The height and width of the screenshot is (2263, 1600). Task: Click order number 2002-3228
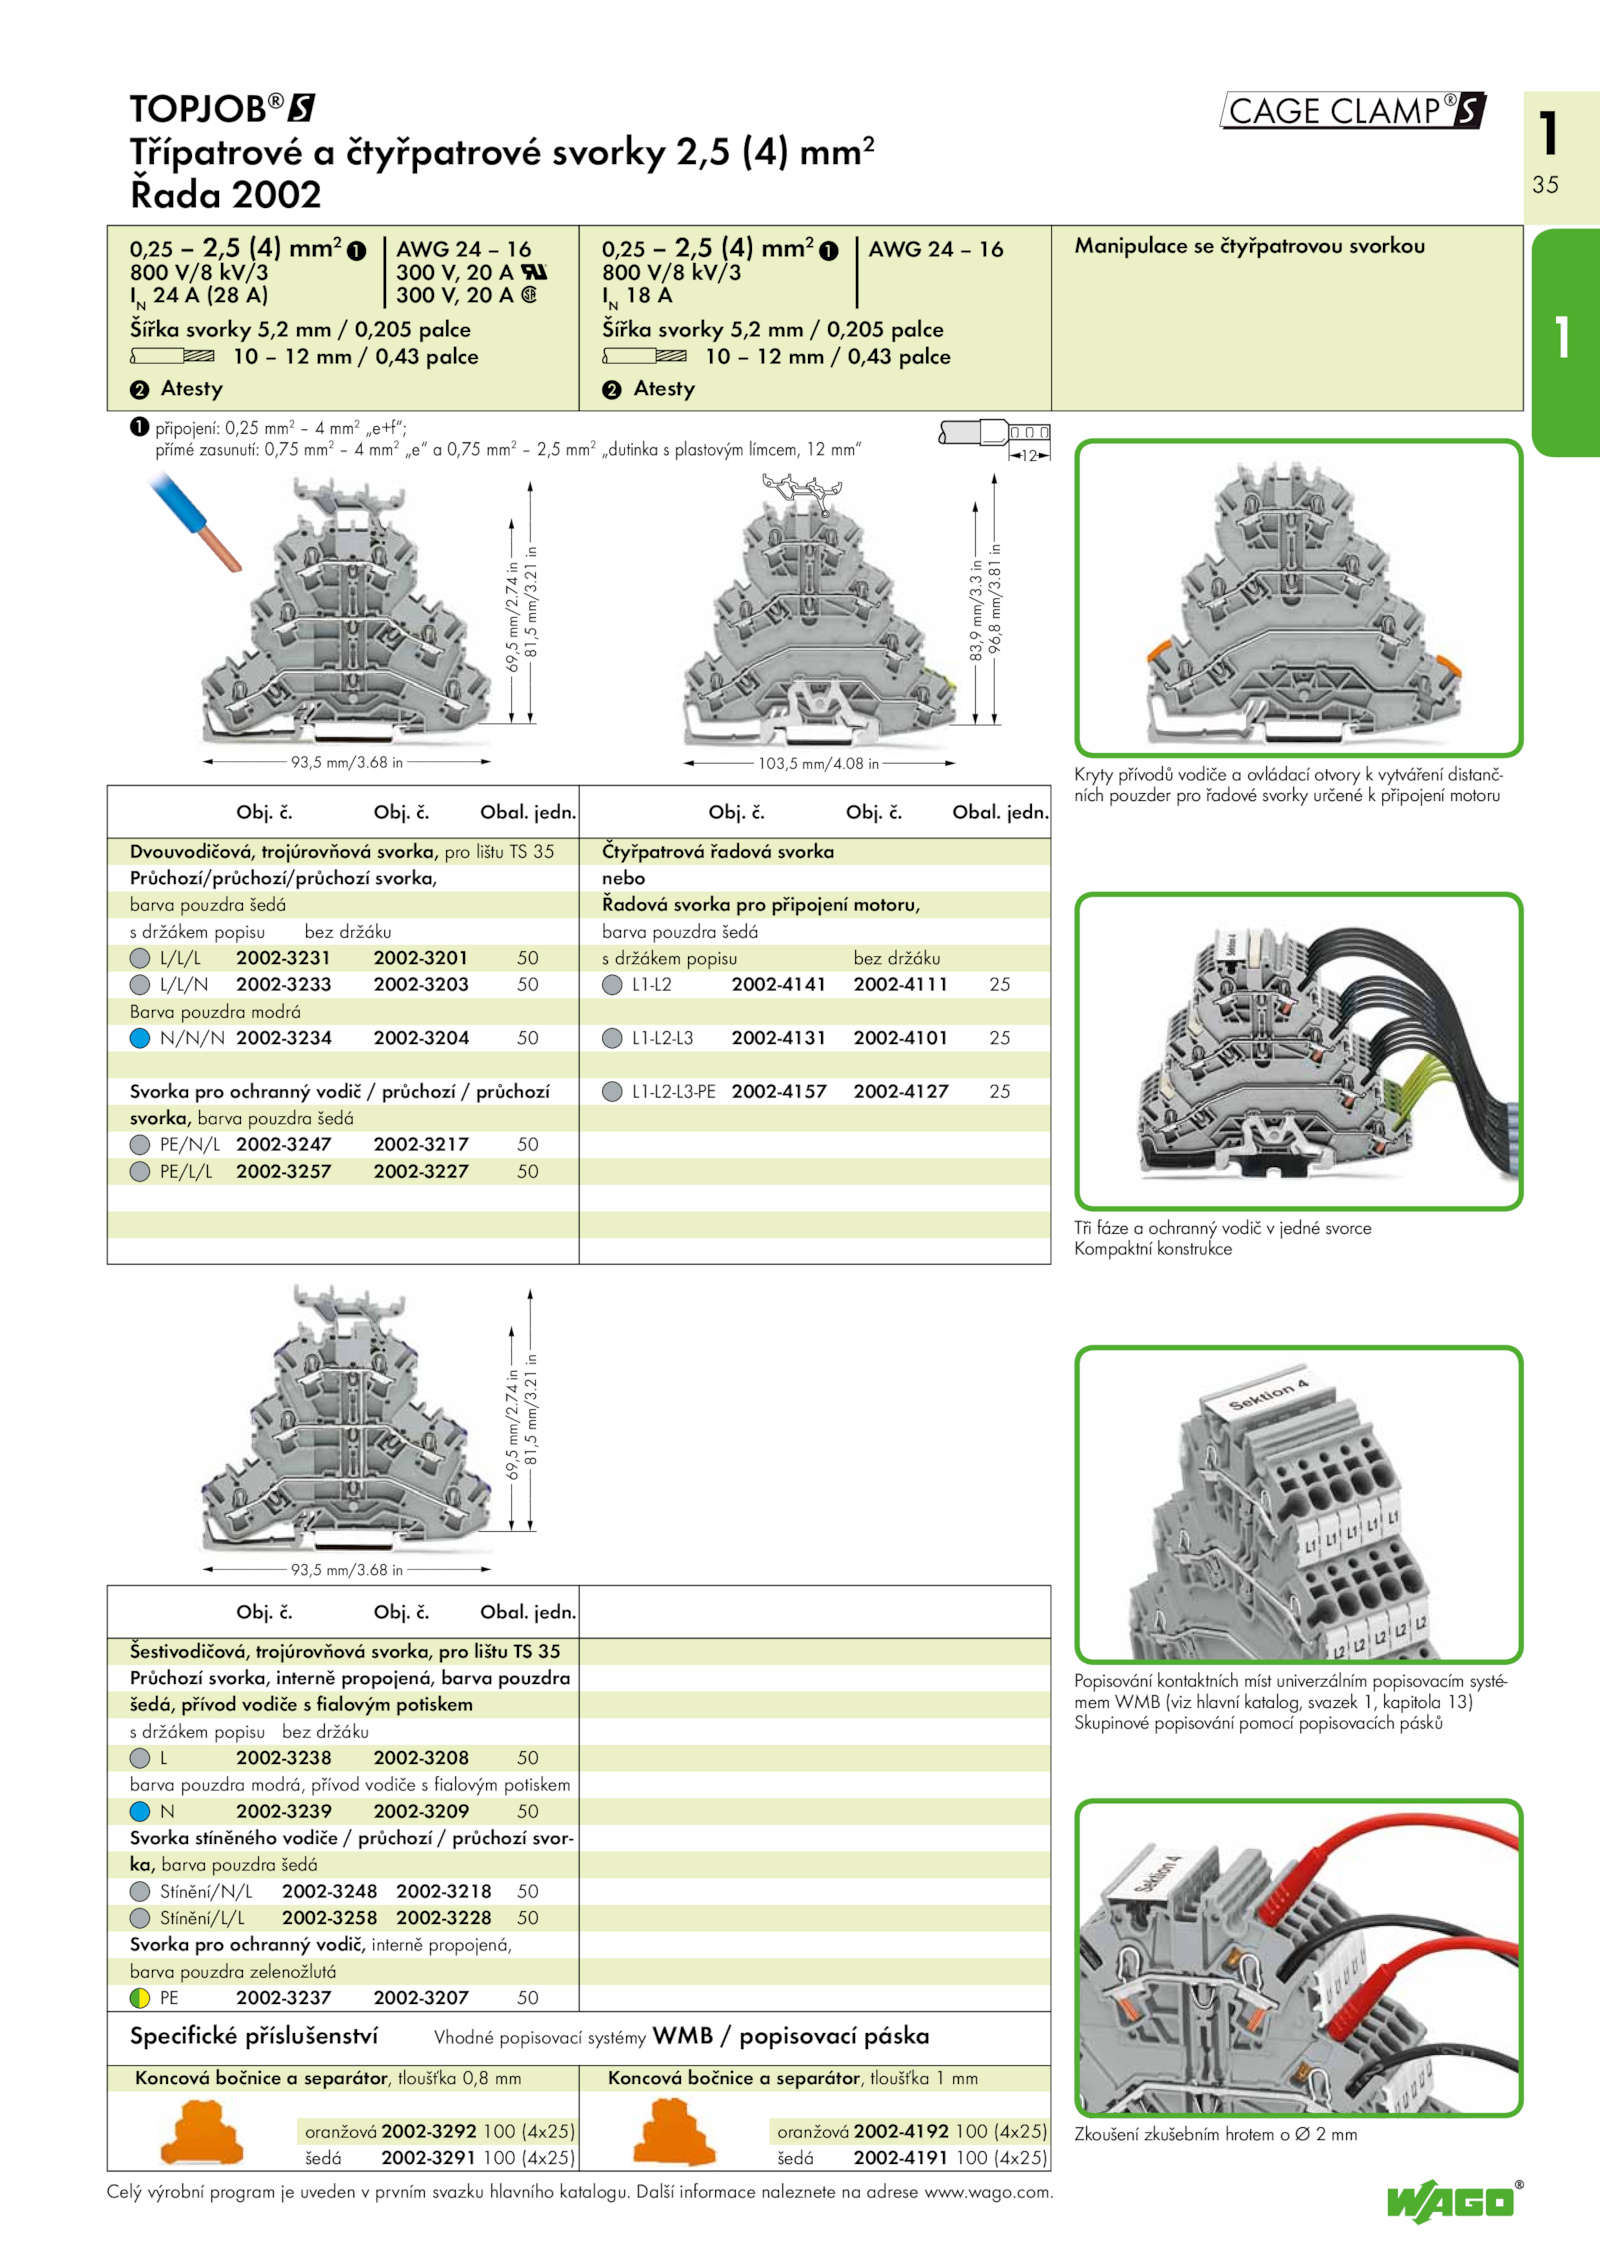(x=444, y=1918)
